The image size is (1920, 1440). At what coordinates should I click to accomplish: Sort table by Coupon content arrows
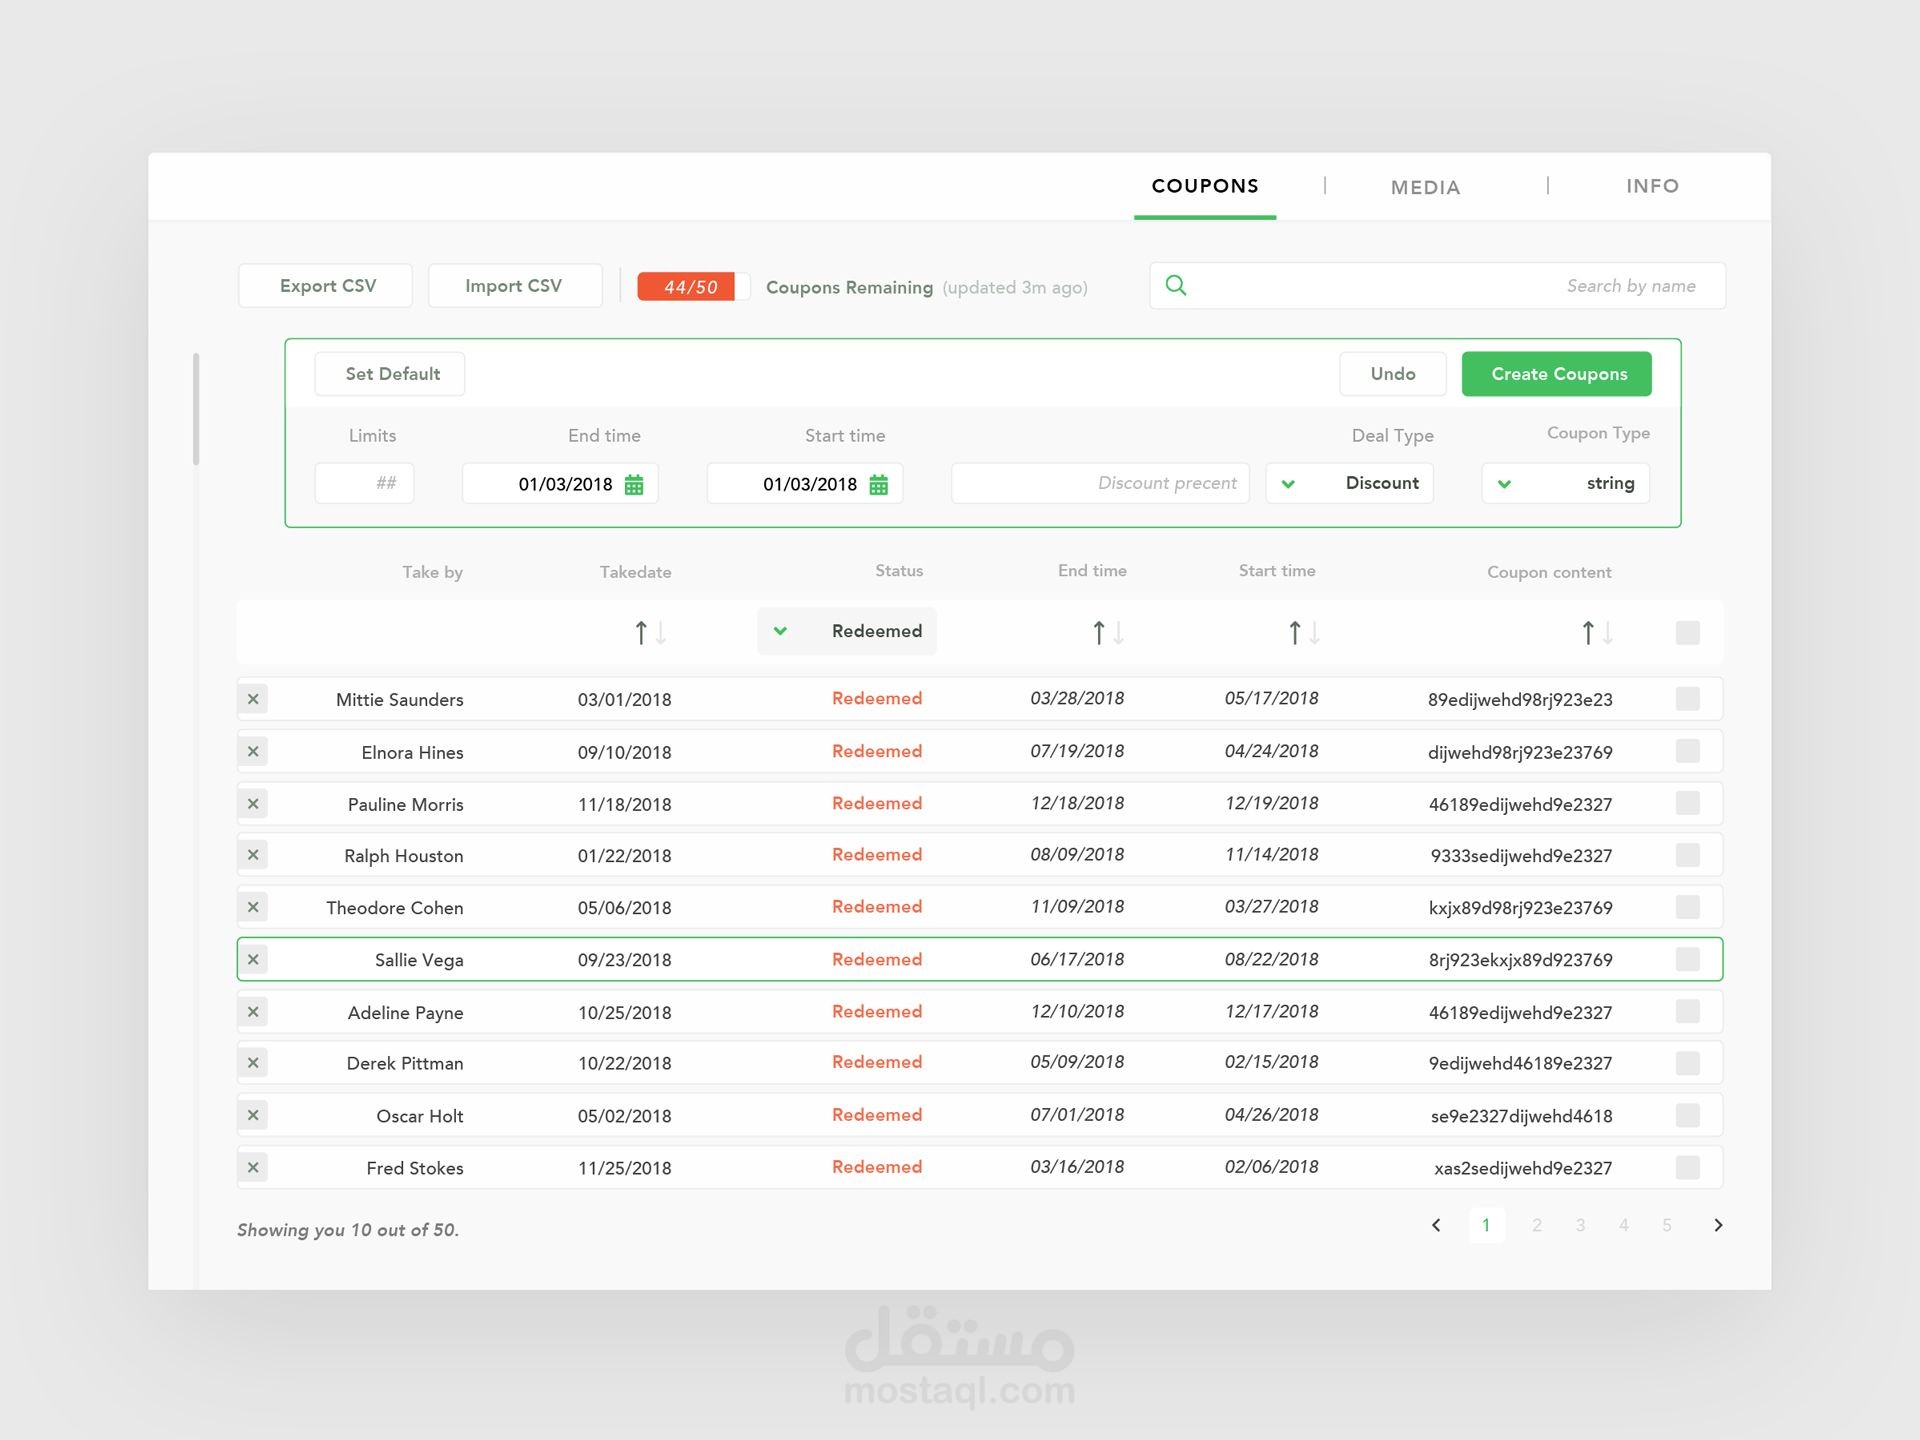click(x=1596, y=633)
